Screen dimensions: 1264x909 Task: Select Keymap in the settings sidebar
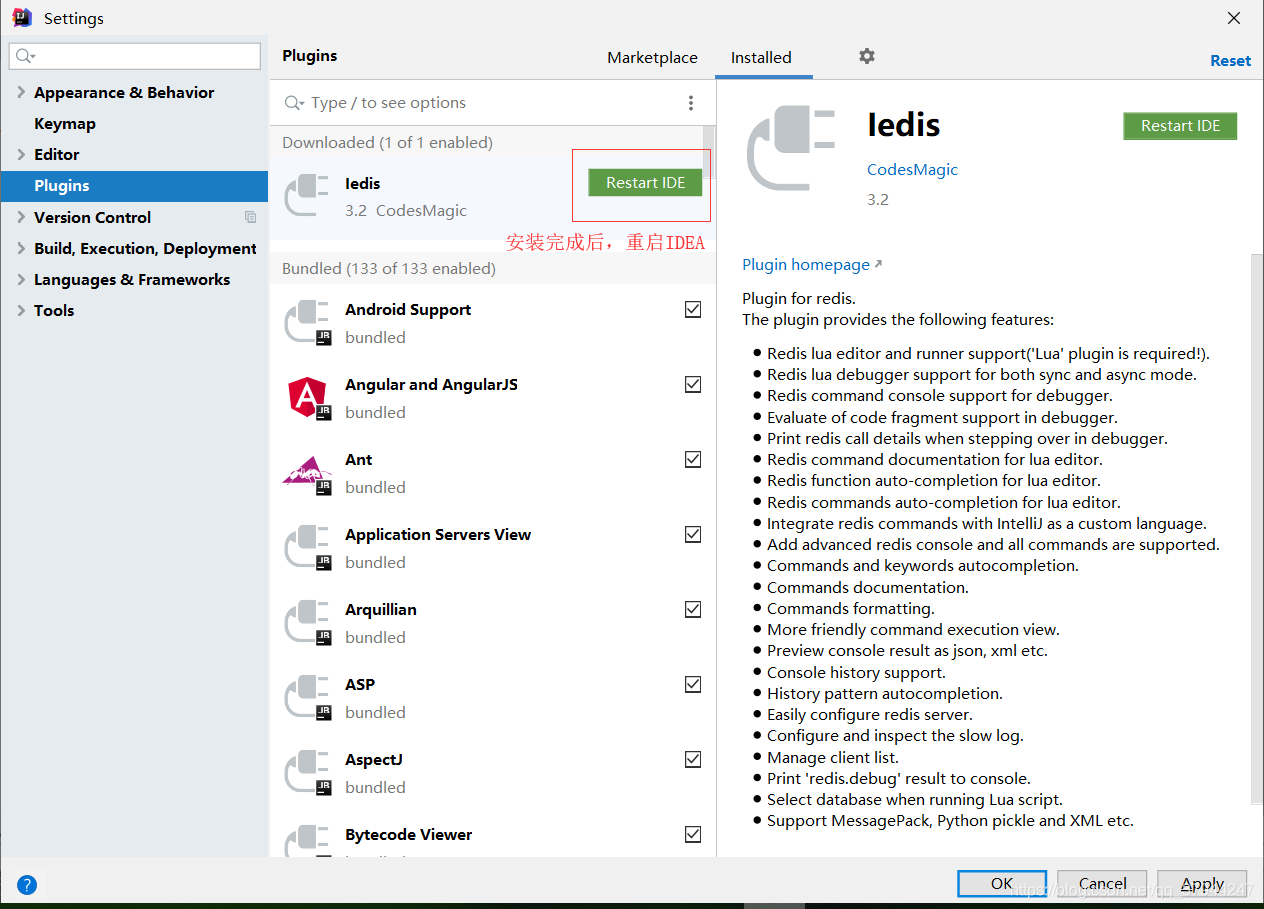click(62, 123)
